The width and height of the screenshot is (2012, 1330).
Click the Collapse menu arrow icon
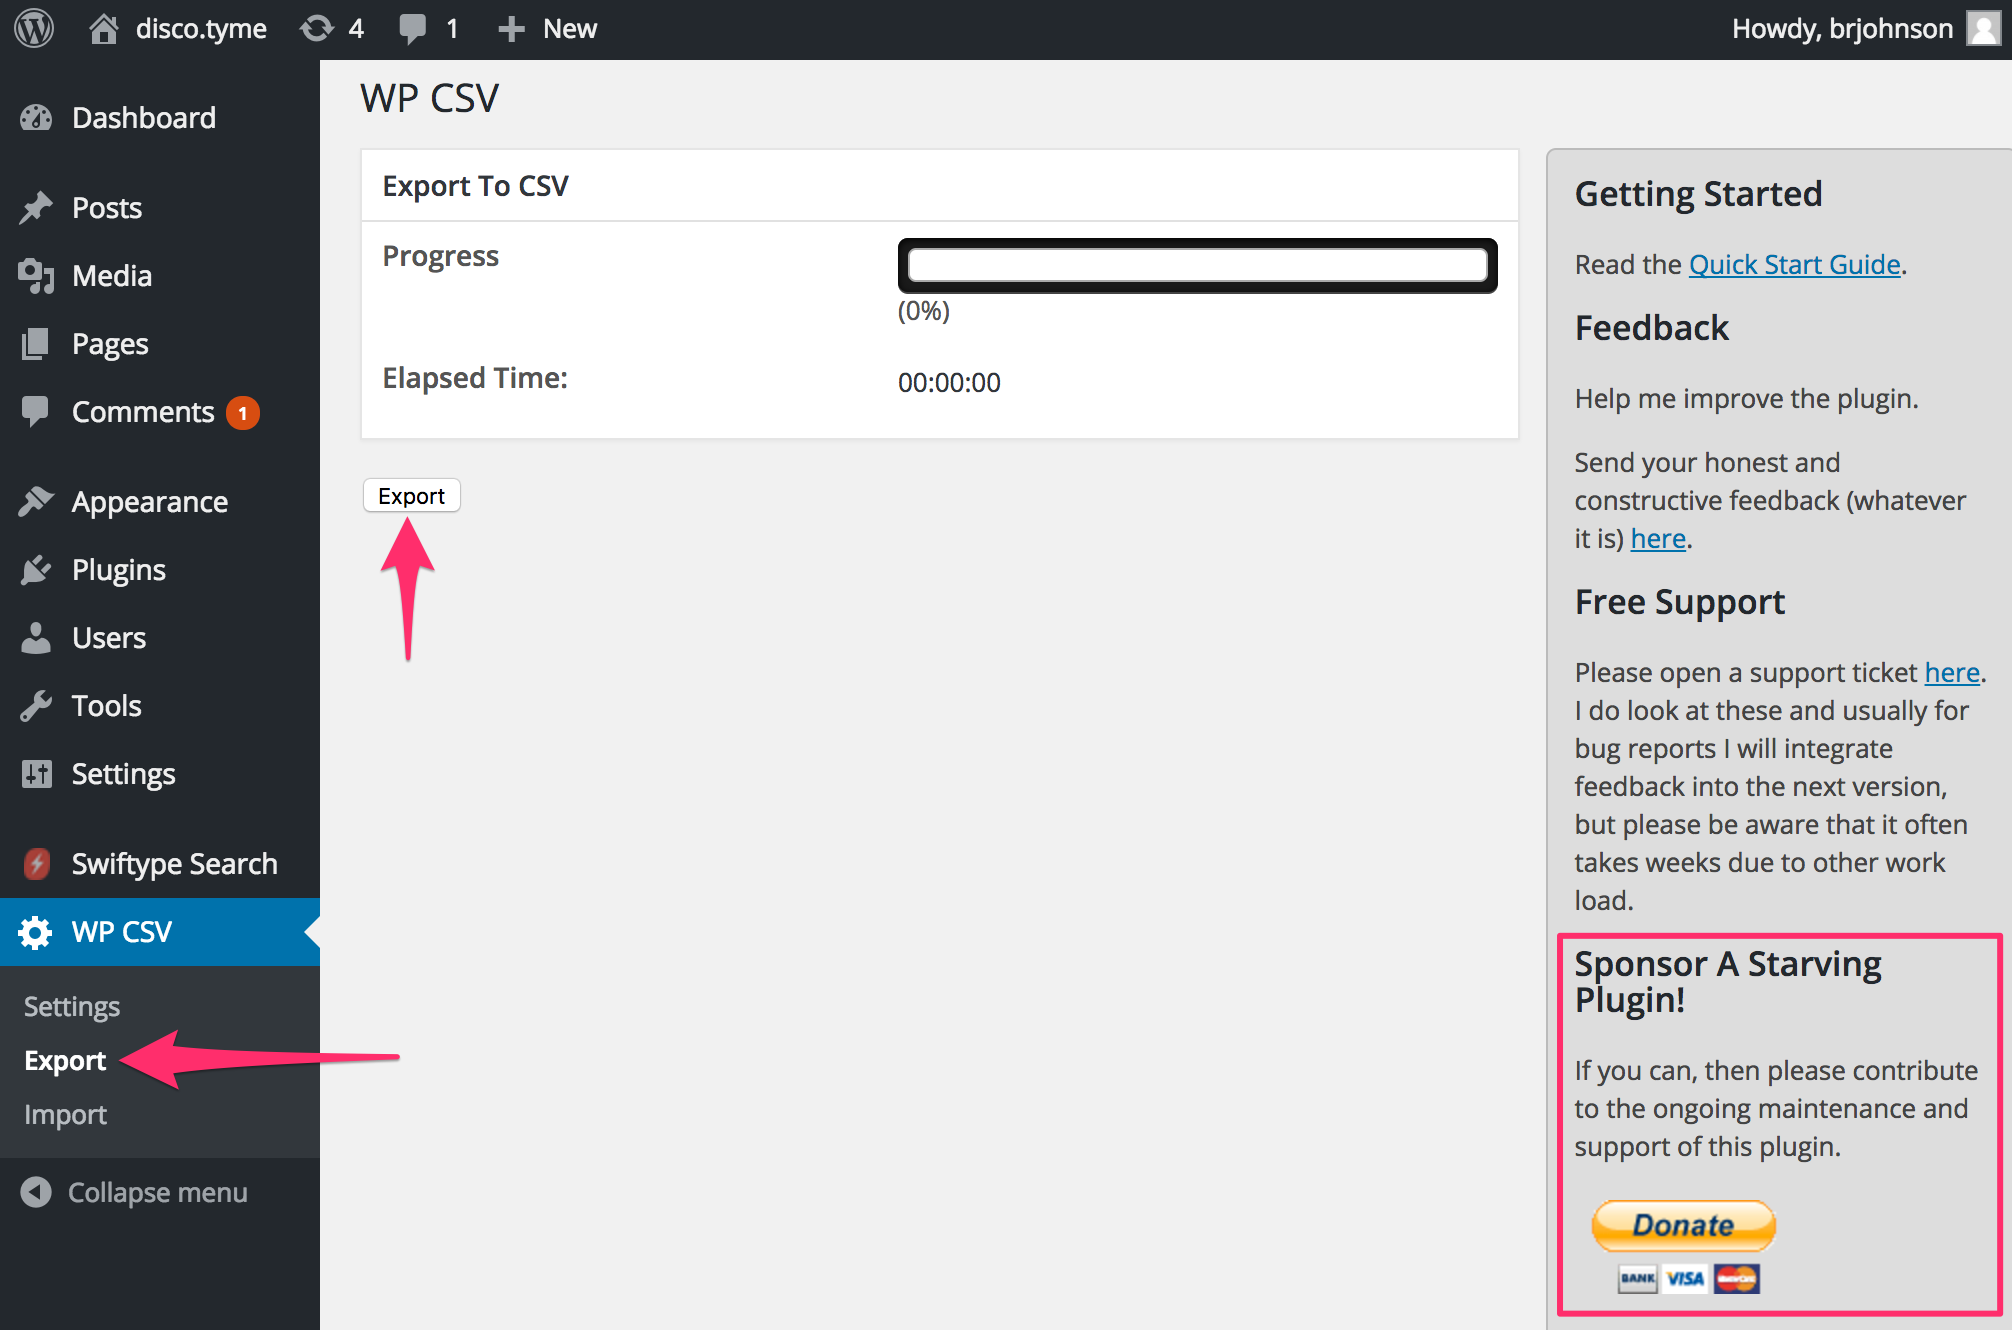[x=36, y=1192]
